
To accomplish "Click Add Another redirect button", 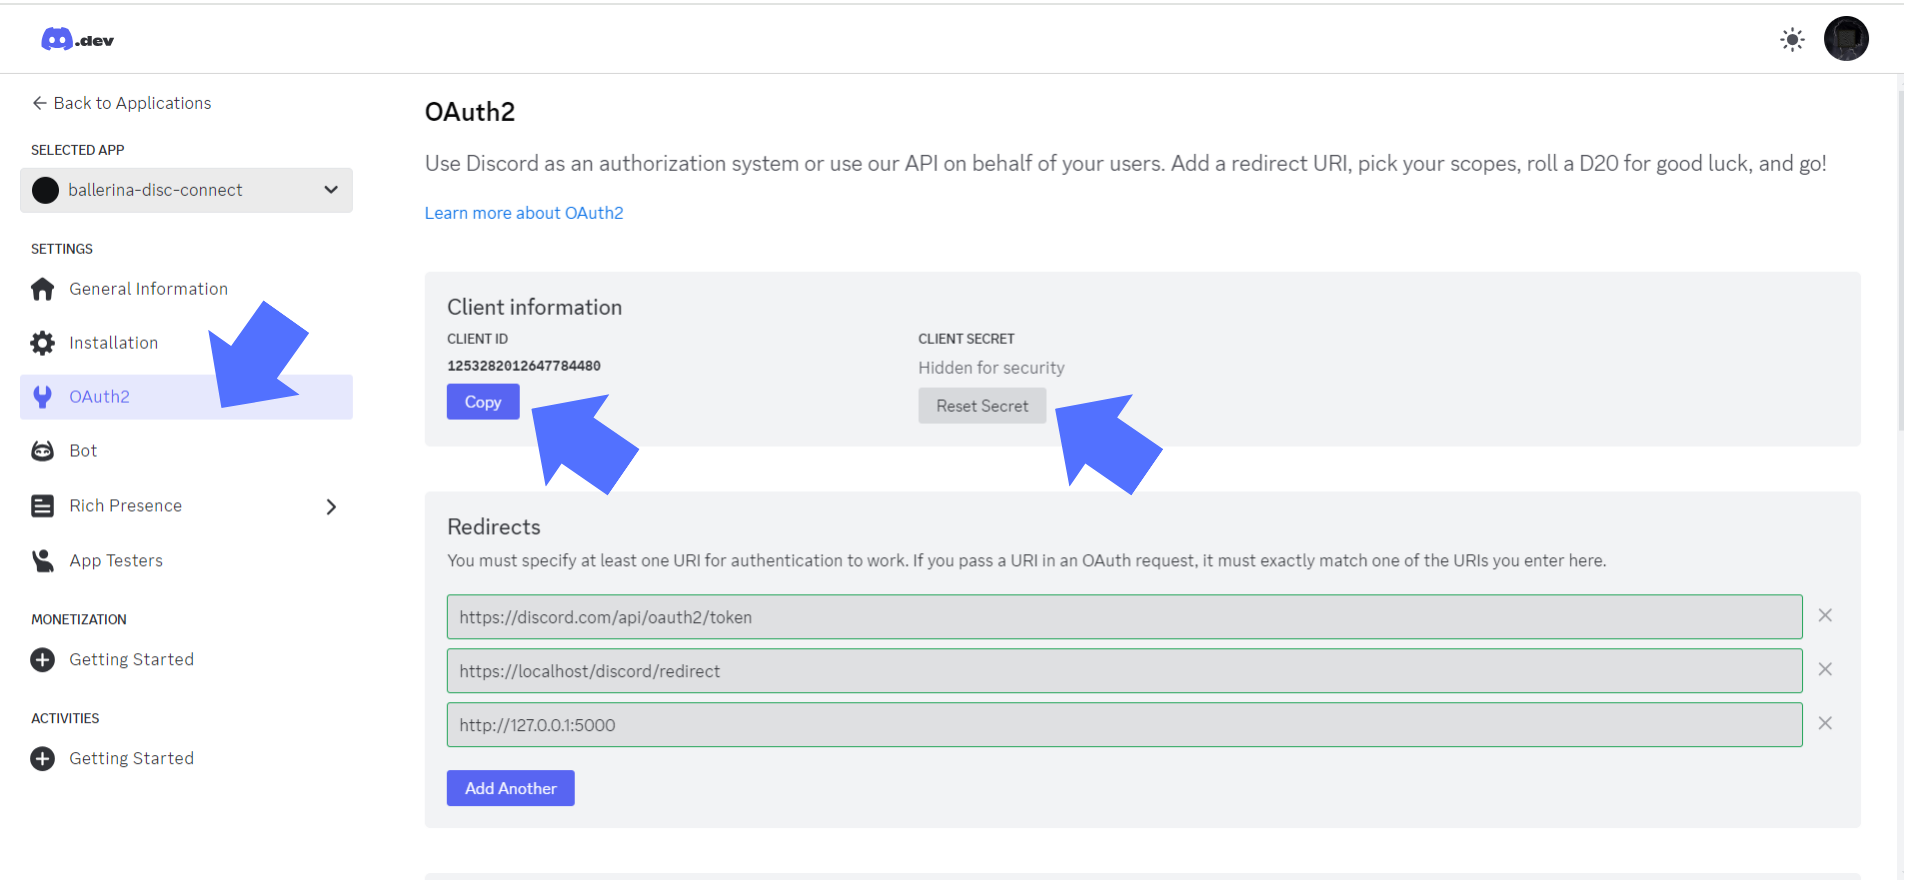I will point(510,788).
